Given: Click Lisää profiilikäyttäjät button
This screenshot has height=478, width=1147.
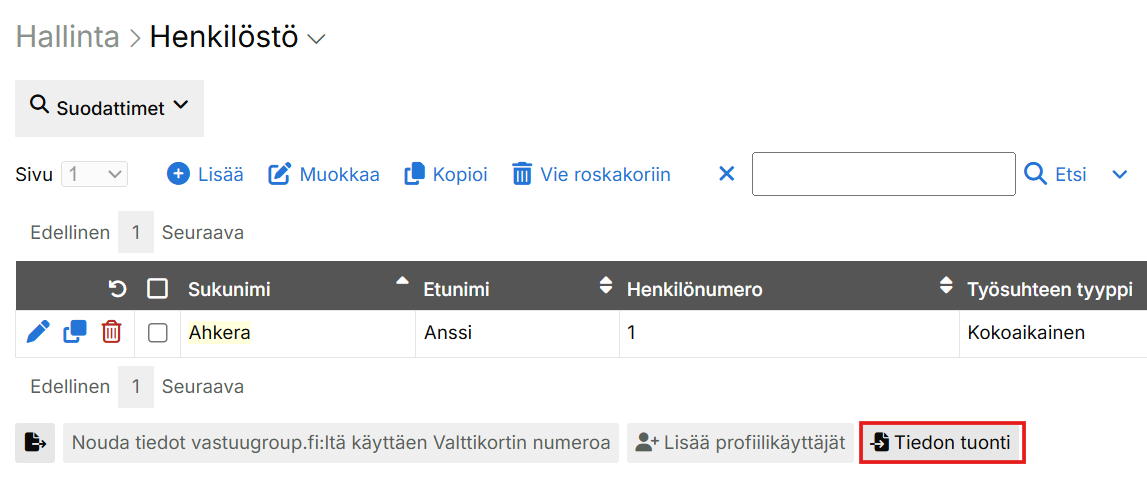Looking at the screenshot, I should tap(741, 442).
